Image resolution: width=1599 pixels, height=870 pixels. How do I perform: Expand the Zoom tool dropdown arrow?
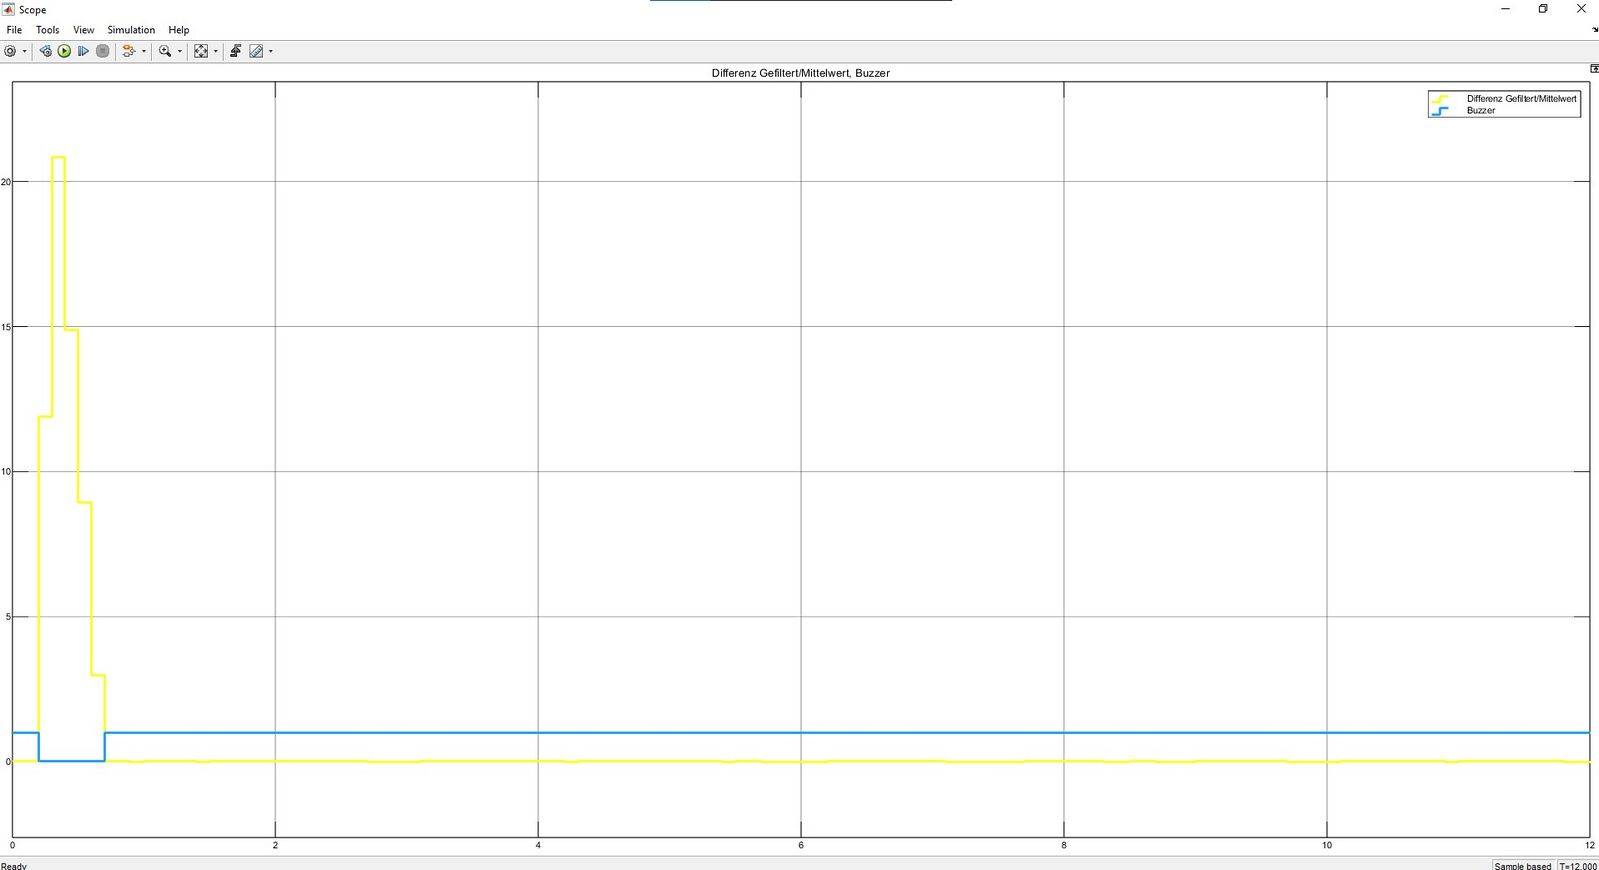pyautogui.click(x=180, y=51)
